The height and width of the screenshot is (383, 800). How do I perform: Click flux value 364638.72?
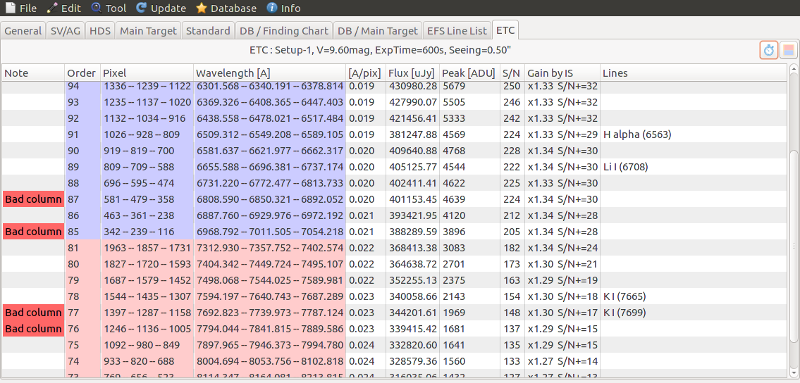coord(413,264)
